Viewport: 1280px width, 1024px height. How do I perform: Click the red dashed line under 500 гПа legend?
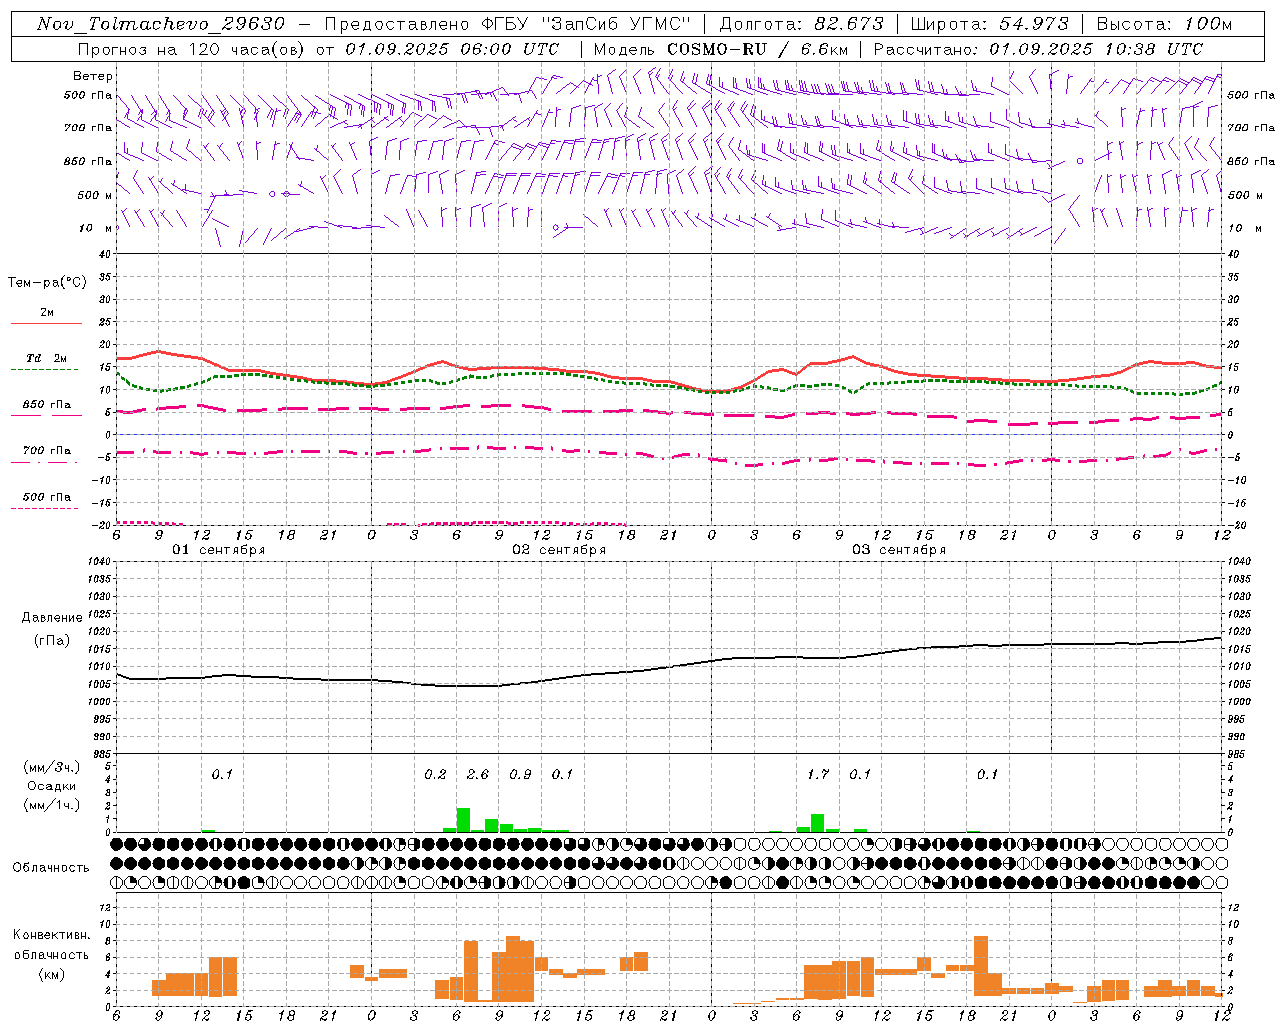(x=44, y=508)
